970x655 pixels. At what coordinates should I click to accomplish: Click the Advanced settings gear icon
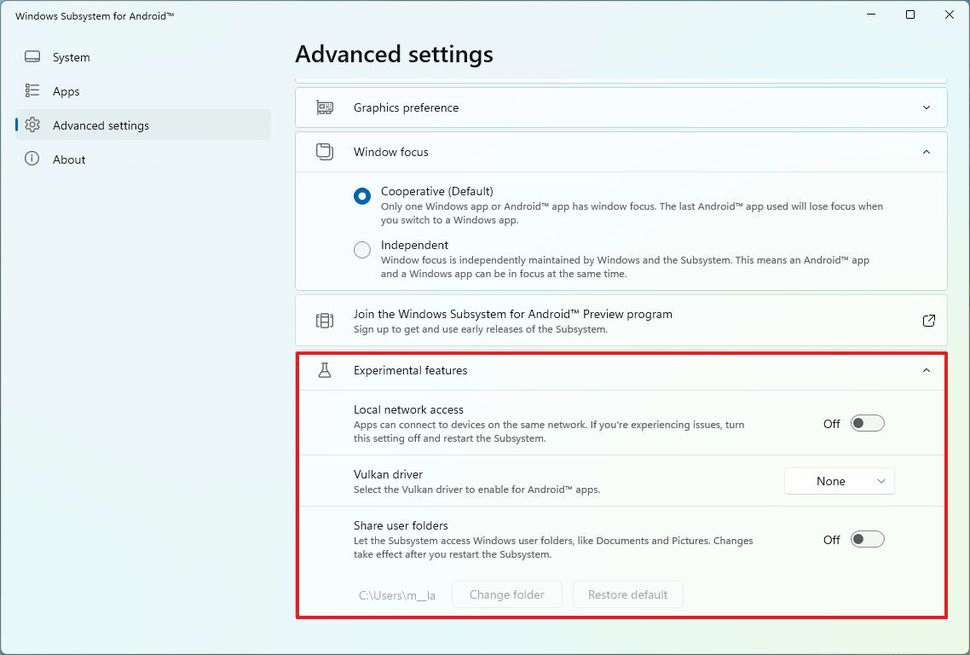tap(32, 125)
